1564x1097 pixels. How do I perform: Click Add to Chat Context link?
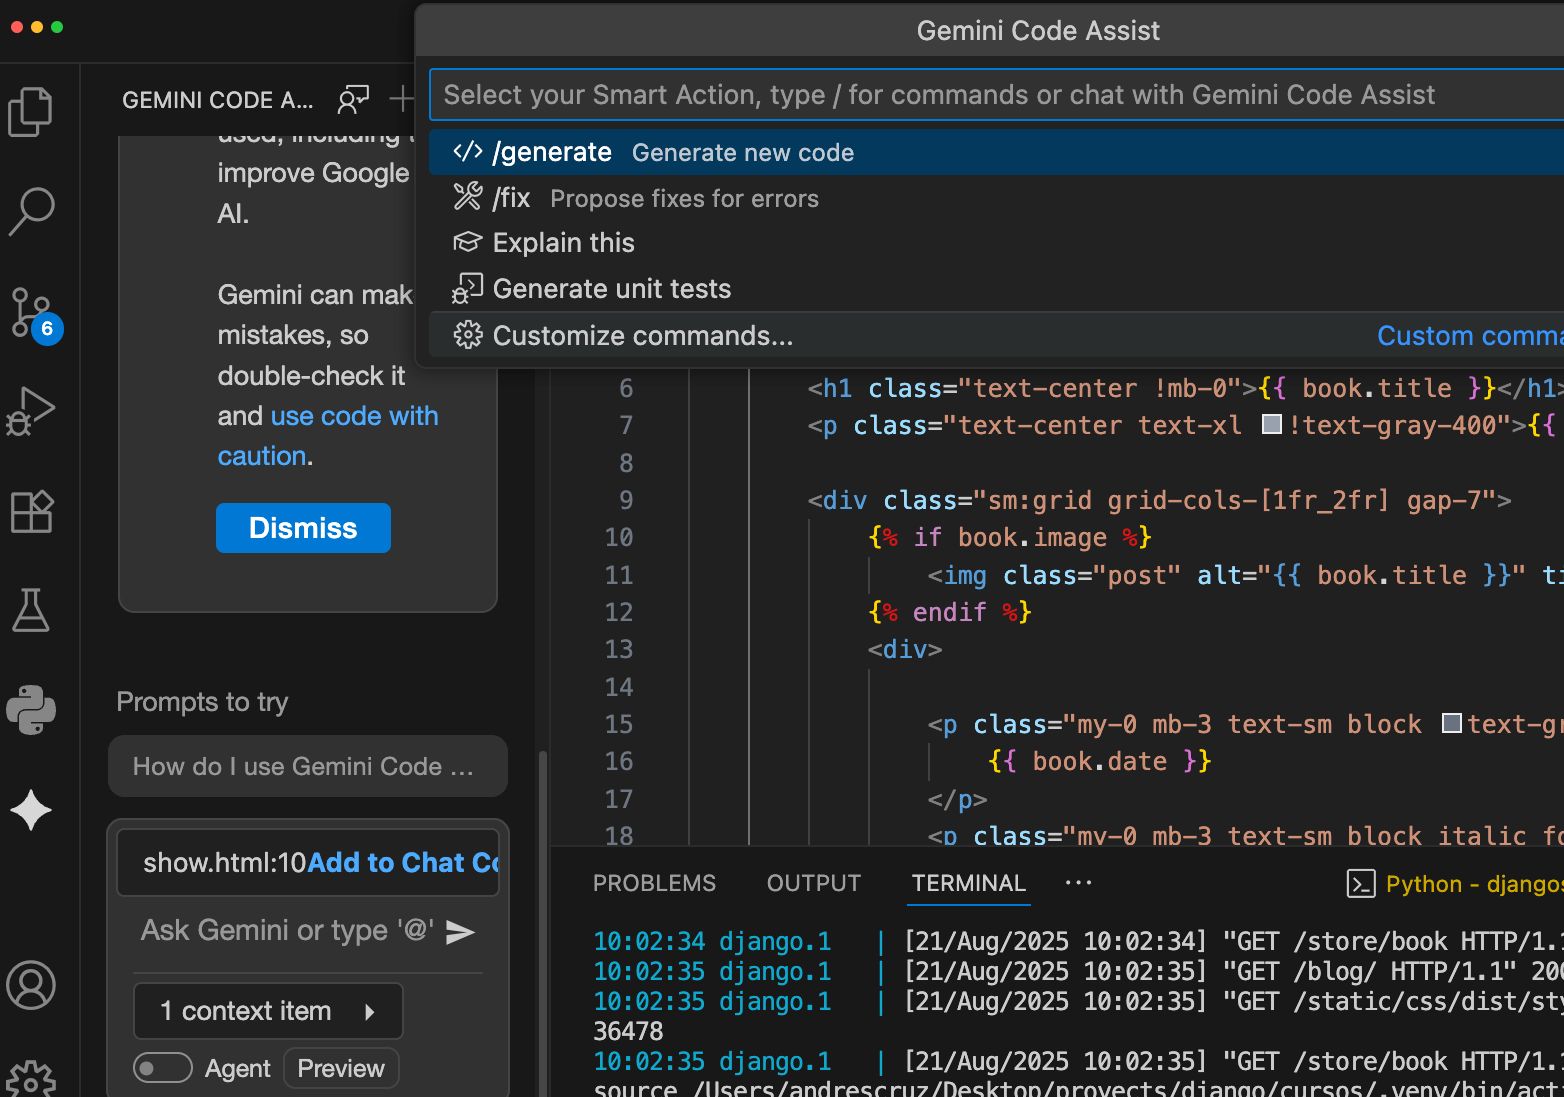tap(403, 863)
